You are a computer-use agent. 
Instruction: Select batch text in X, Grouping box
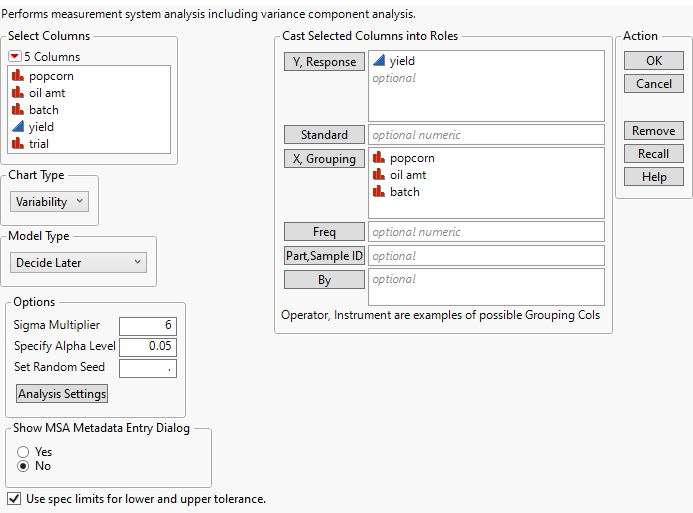405,192
